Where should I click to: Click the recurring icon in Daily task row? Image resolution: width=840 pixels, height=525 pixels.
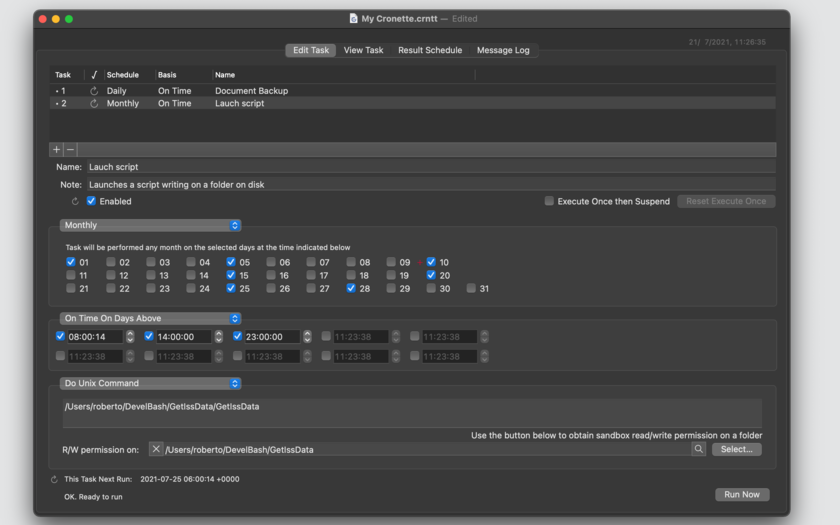point(94,91)
